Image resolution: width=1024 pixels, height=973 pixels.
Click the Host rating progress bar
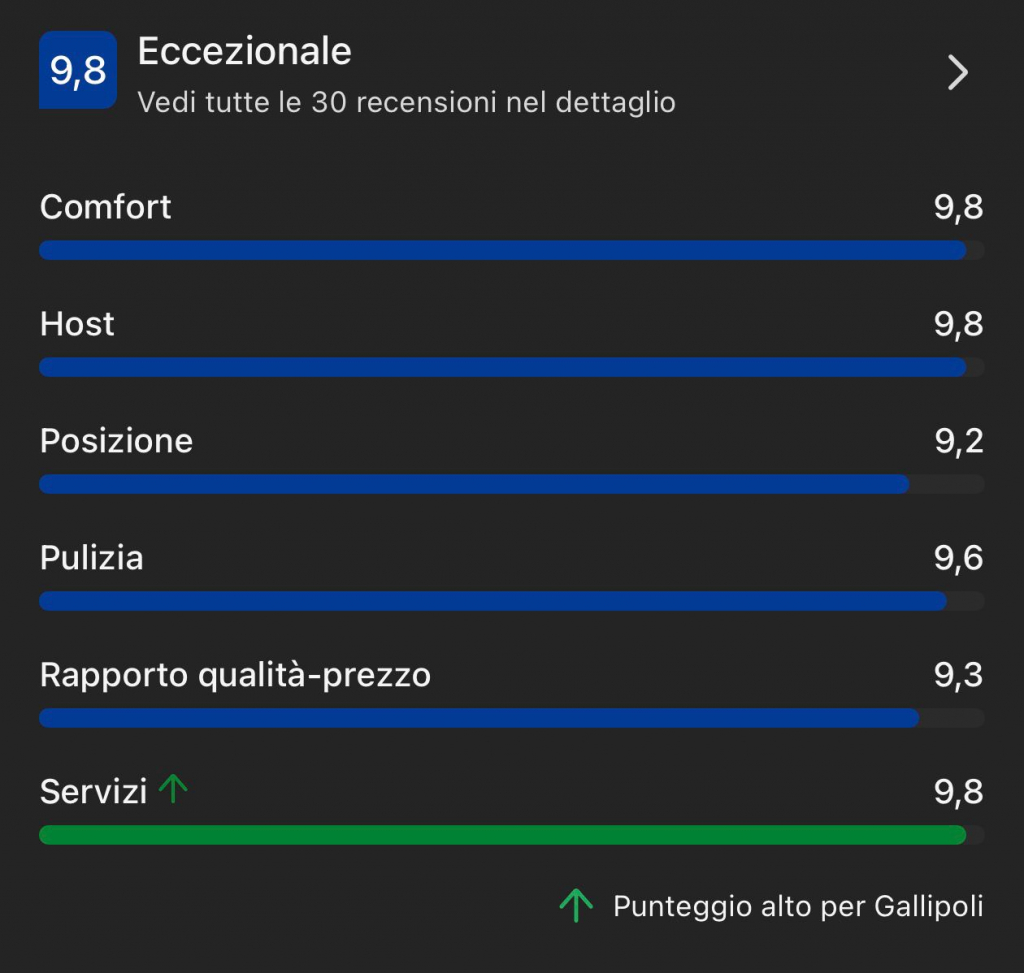510,367
